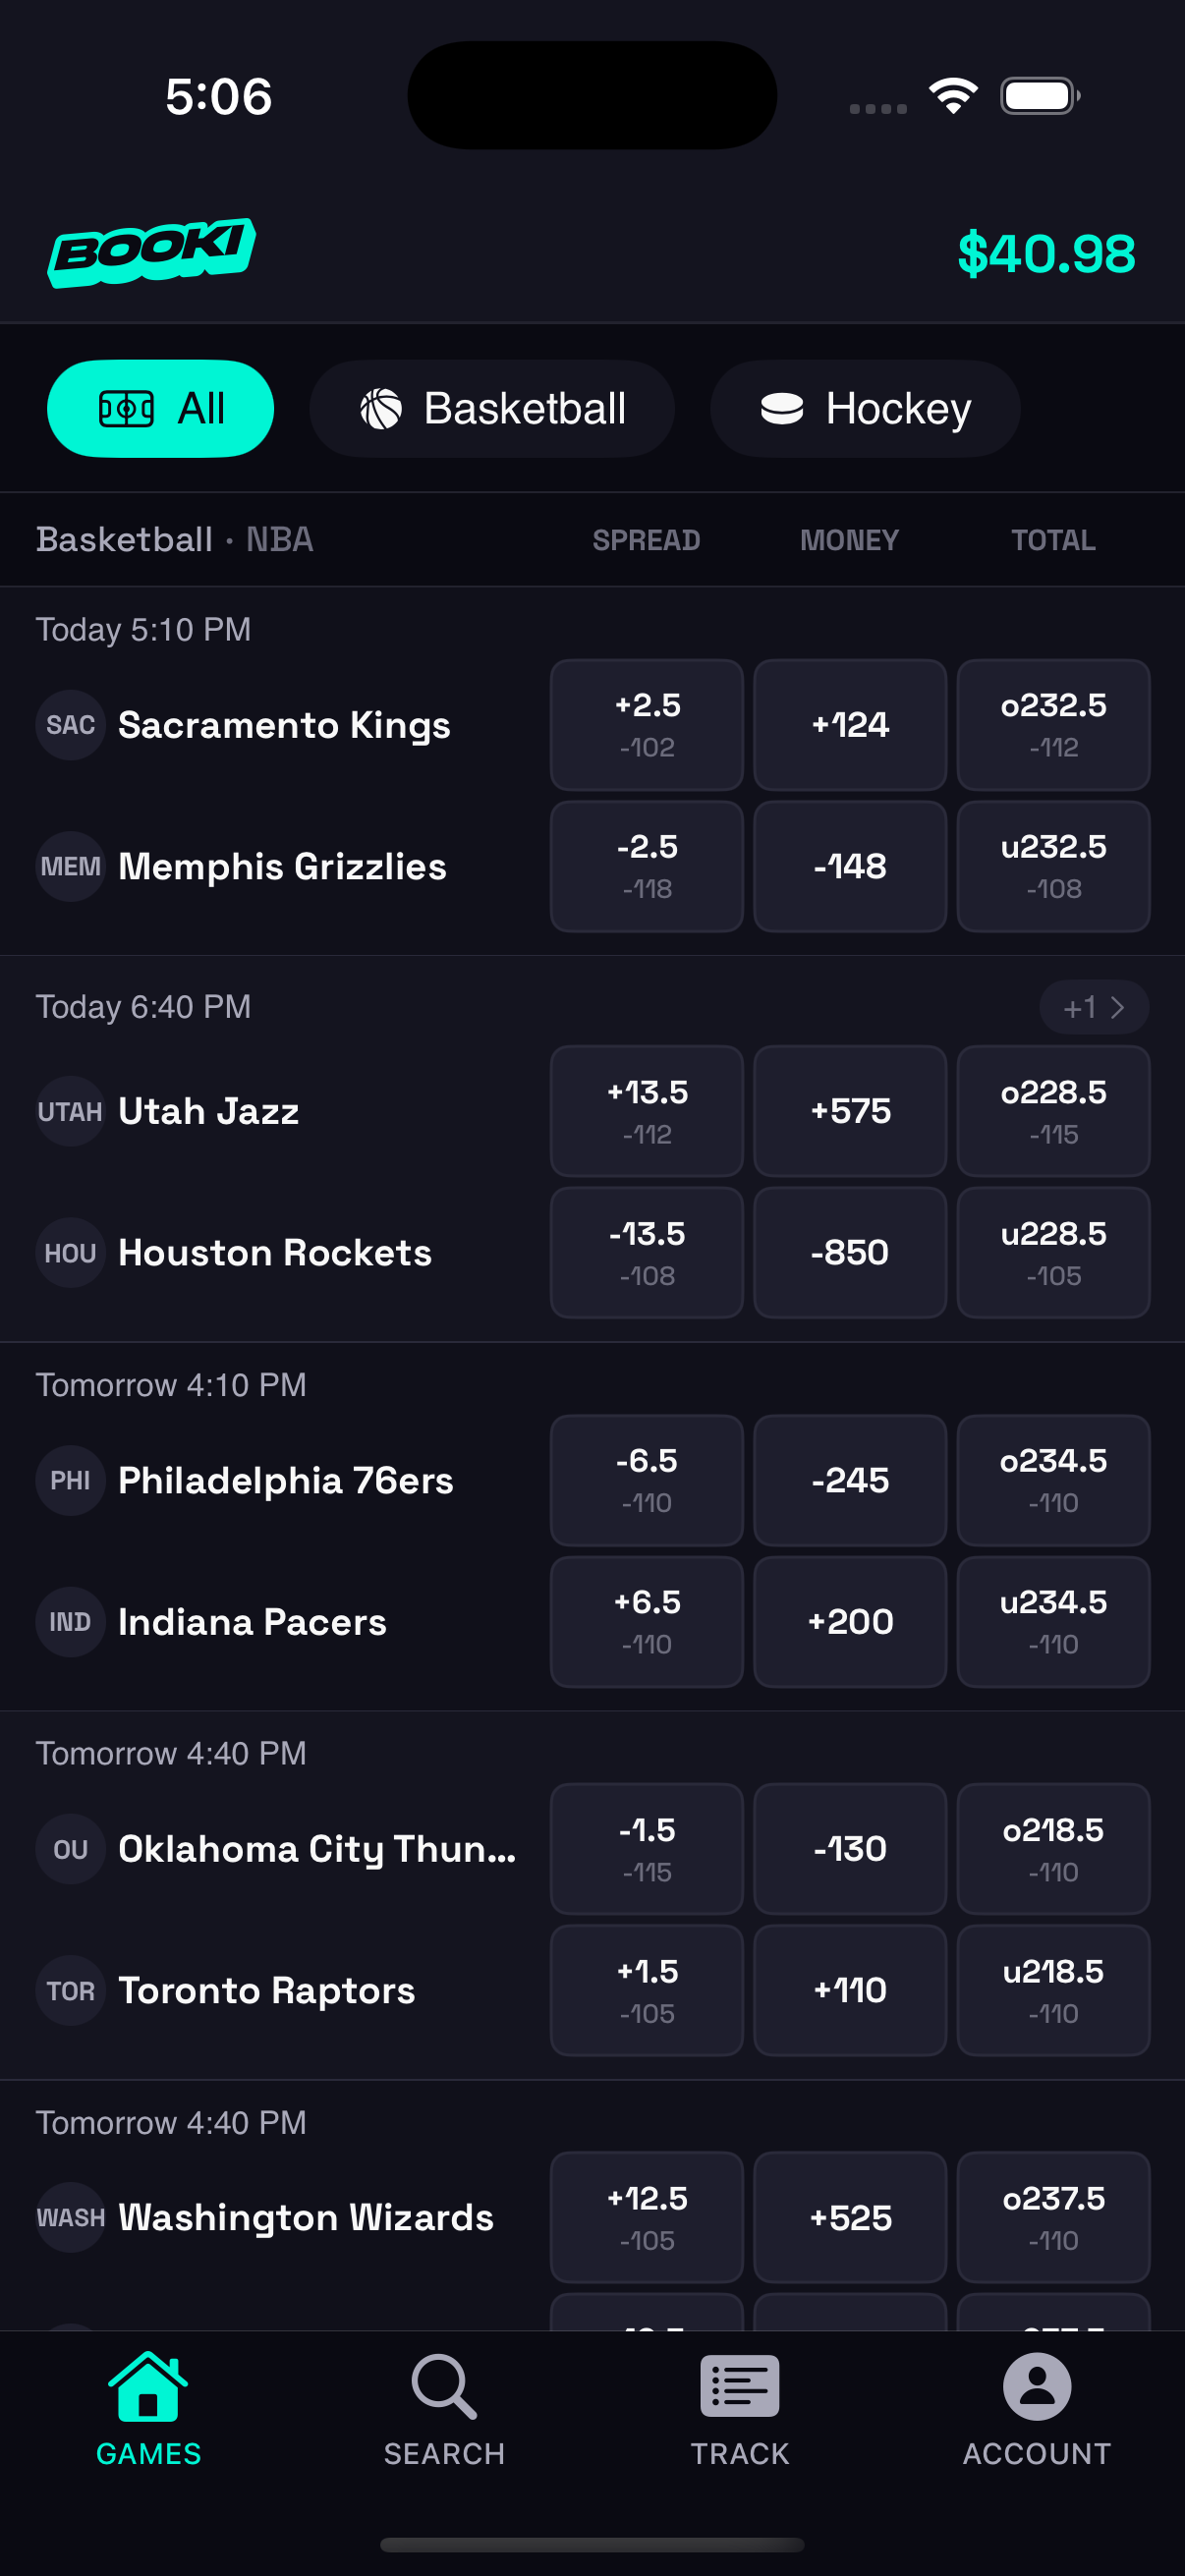Select Houston Rockets -13.5 spread
Screen dimensions: 1185x2576
coord(647,1253)
